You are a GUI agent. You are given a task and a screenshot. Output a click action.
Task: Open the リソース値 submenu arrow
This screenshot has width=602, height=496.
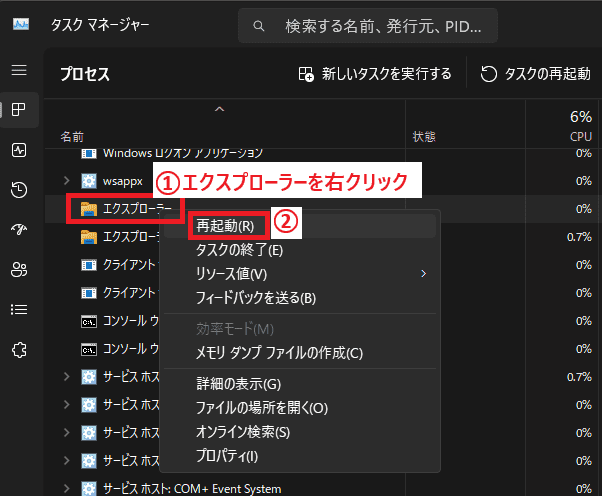coord(424,273)
